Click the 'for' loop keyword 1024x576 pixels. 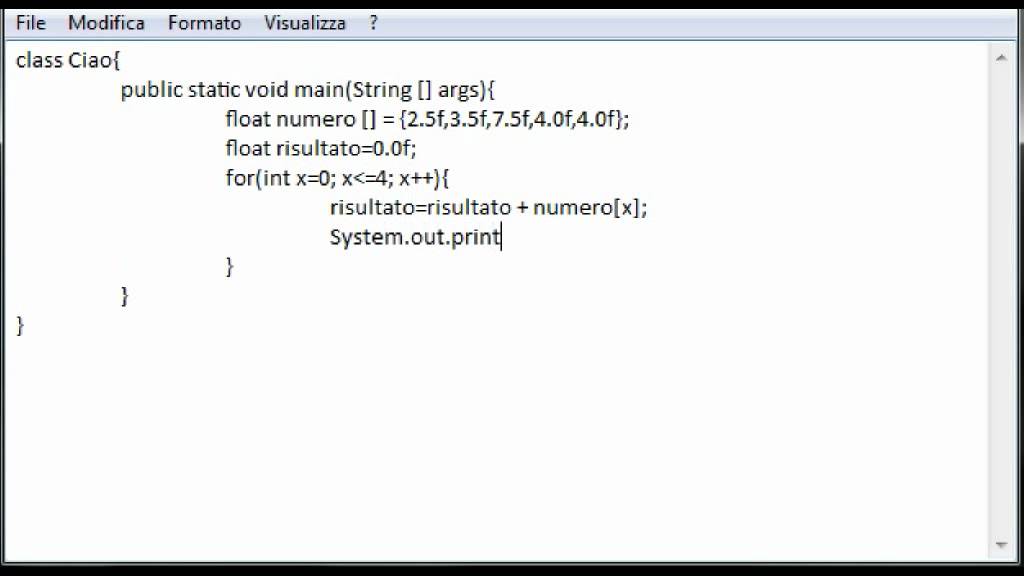(x=238, y=179)
